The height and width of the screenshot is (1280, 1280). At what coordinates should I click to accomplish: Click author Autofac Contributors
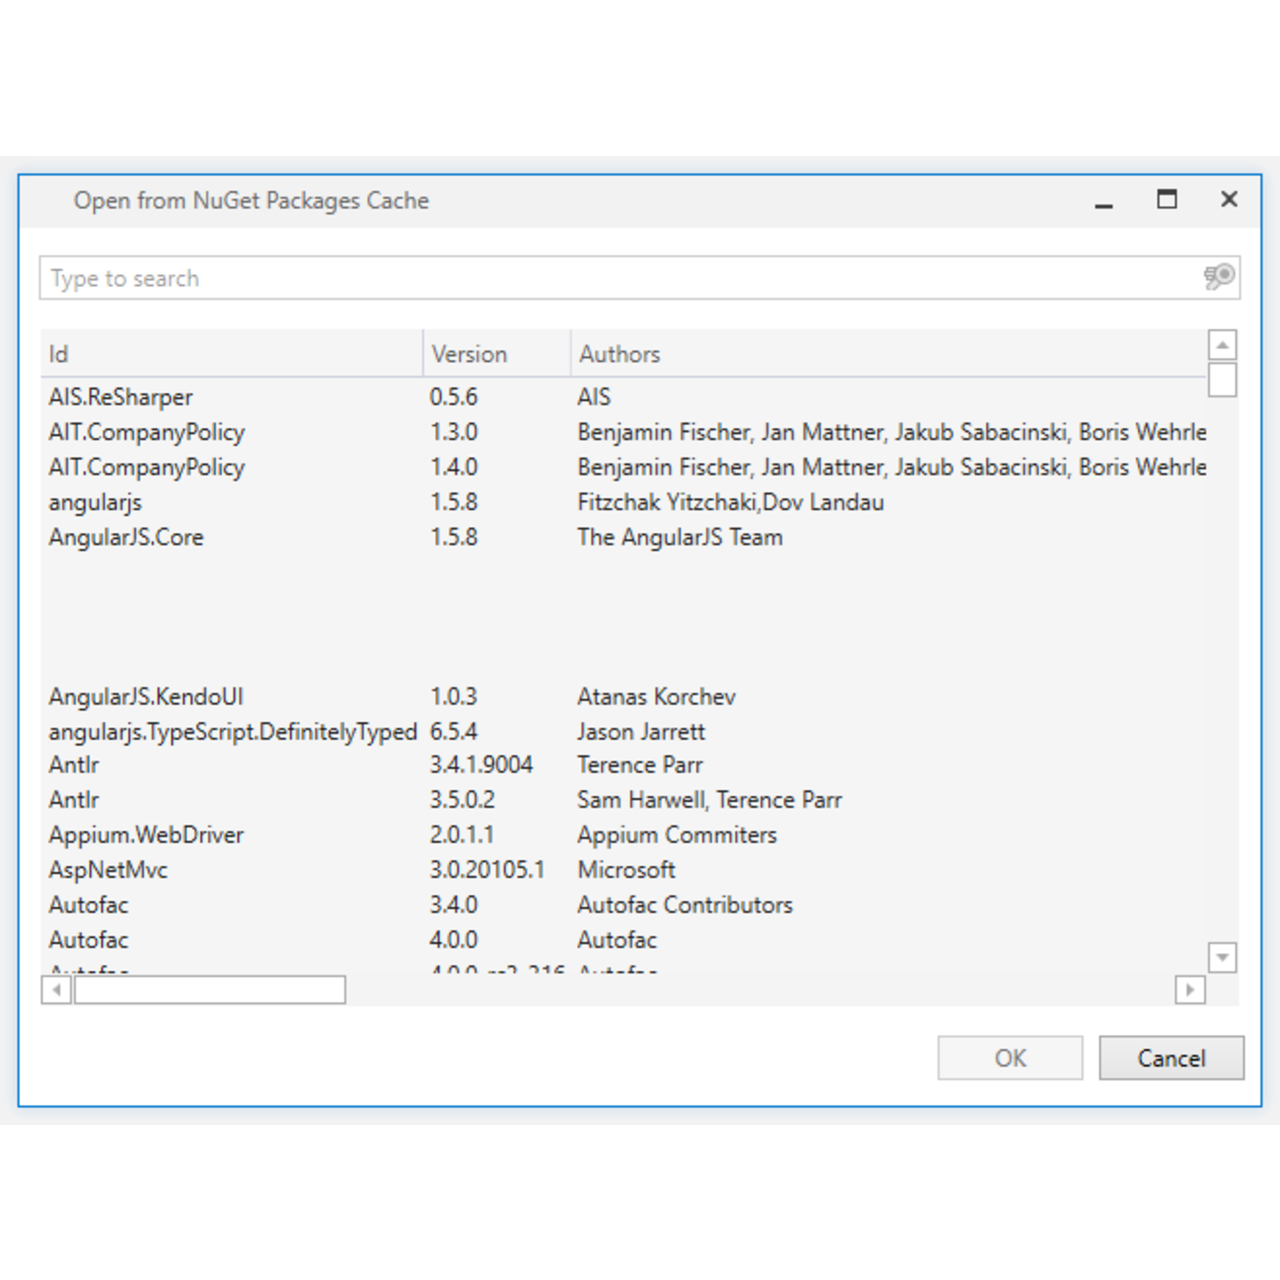click(685, 905)
